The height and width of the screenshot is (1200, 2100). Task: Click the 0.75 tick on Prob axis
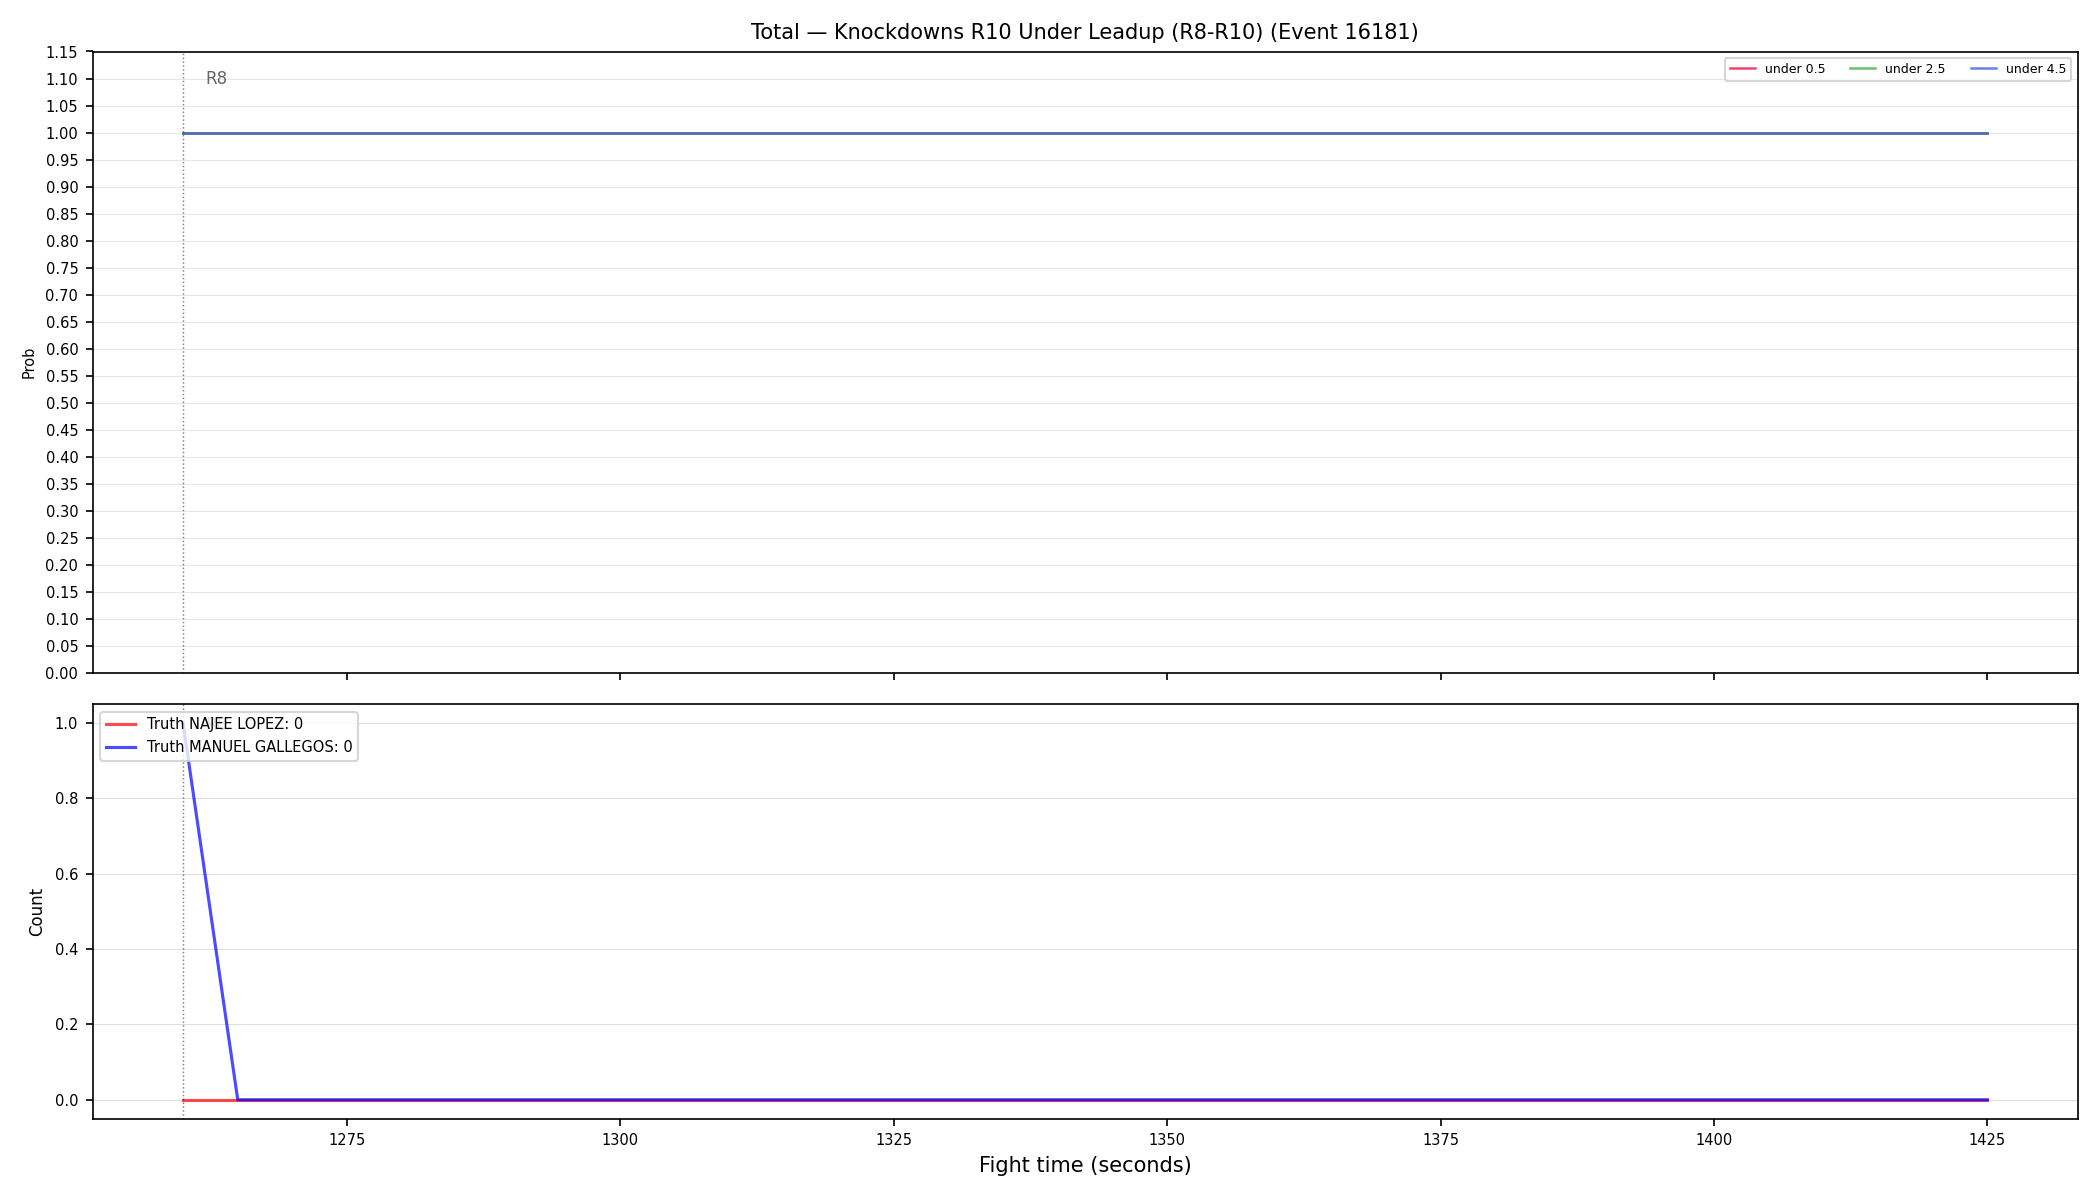[x=62, y=269]
